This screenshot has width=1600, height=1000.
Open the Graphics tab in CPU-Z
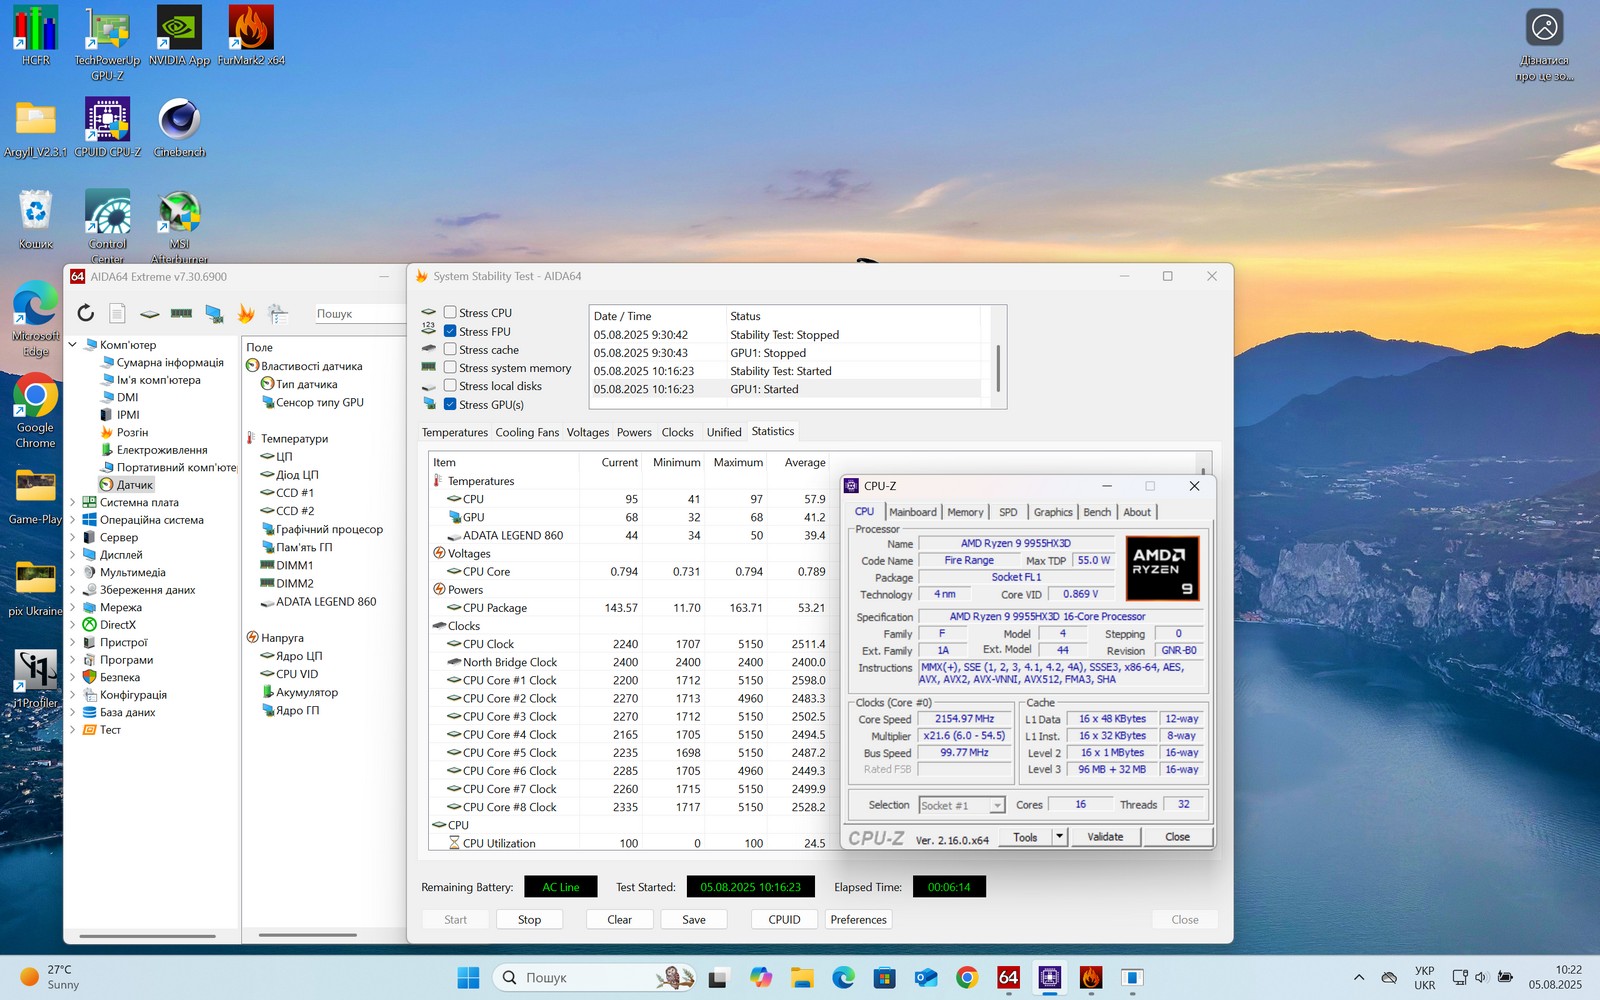[x=1053, y=512]
